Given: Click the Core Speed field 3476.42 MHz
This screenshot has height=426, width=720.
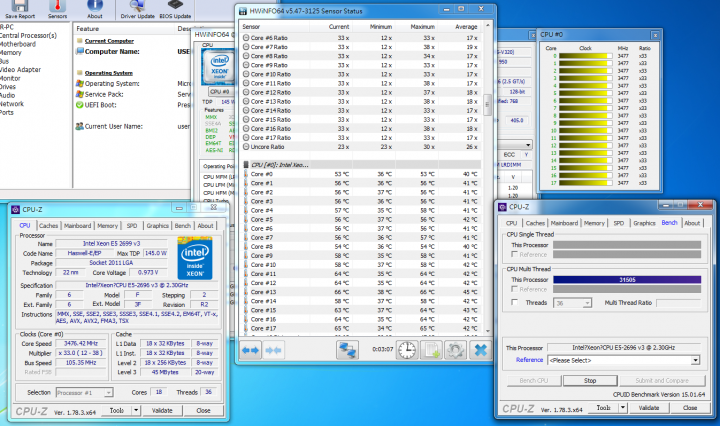Looking at the screenshot, I should tap(81, 343).
